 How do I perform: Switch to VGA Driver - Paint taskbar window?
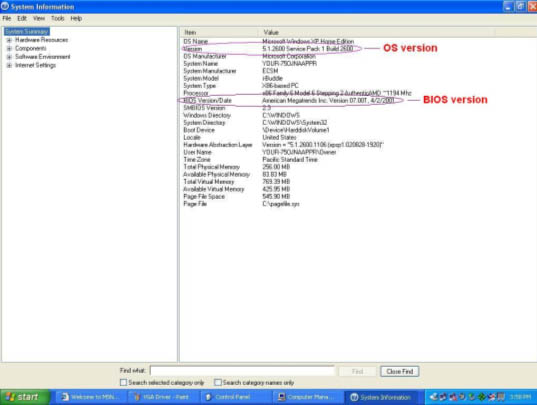163,397
